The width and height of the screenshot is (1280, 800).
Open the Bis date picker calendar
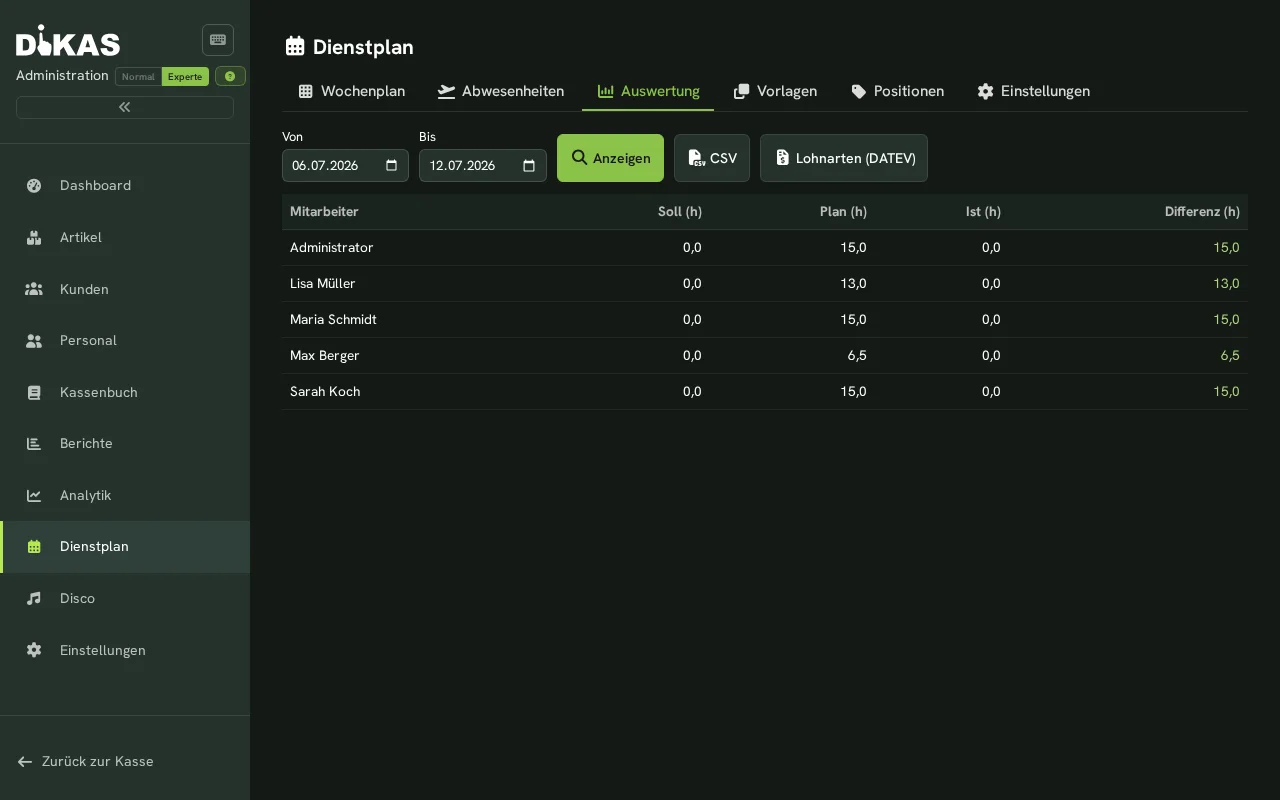click(529, 165)
